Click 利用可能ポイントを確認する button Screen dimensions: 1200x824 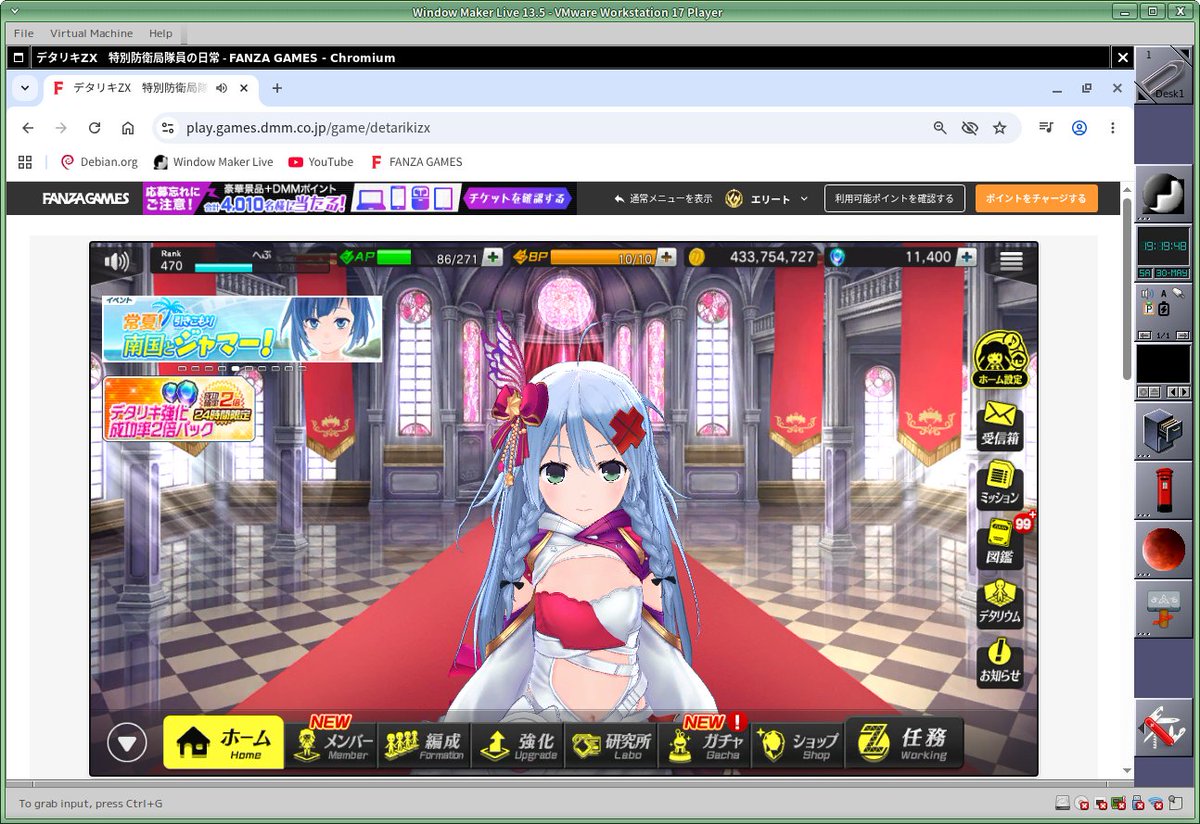(895, 198)
